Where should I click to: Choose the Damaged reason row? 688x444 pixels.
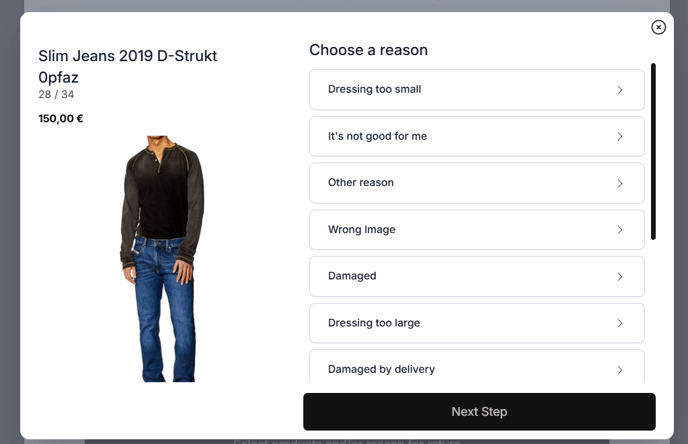pyautogui.click(x=477, y=276)
